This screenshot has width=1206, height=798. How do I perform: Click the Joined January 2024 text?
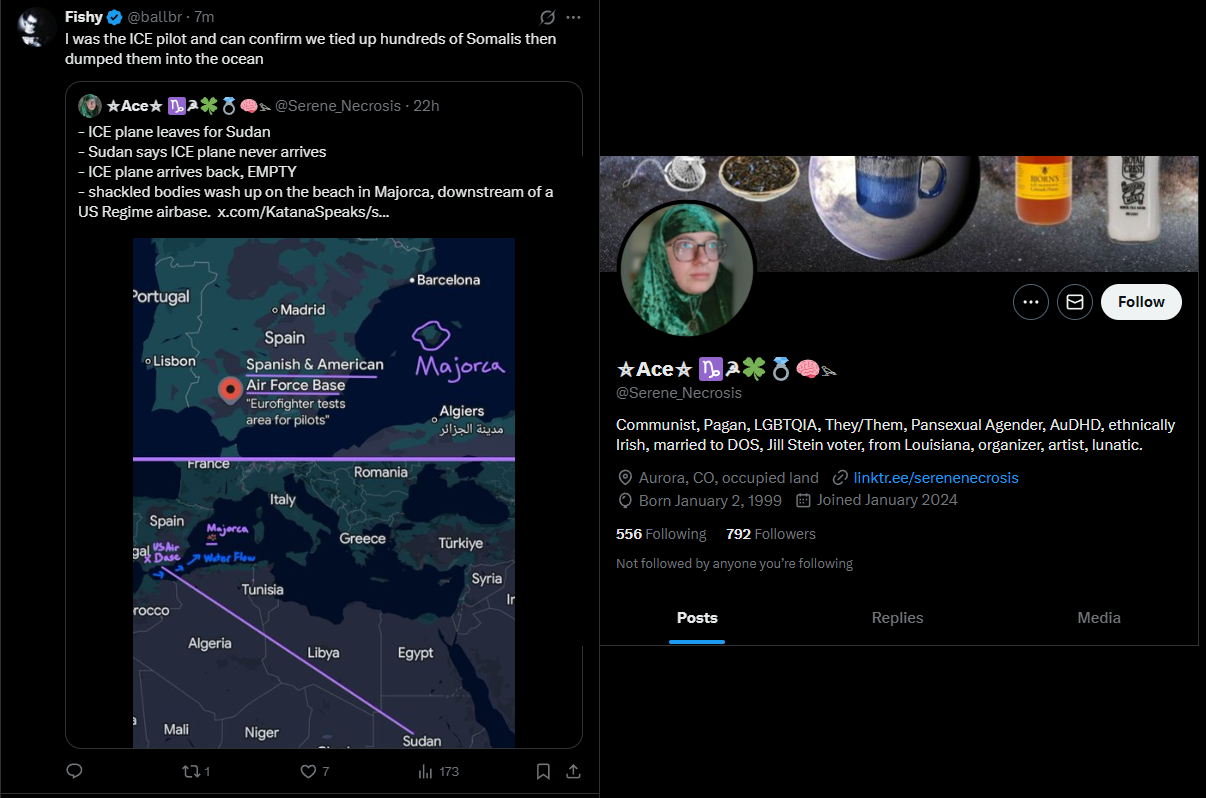[x=887, y=500]
